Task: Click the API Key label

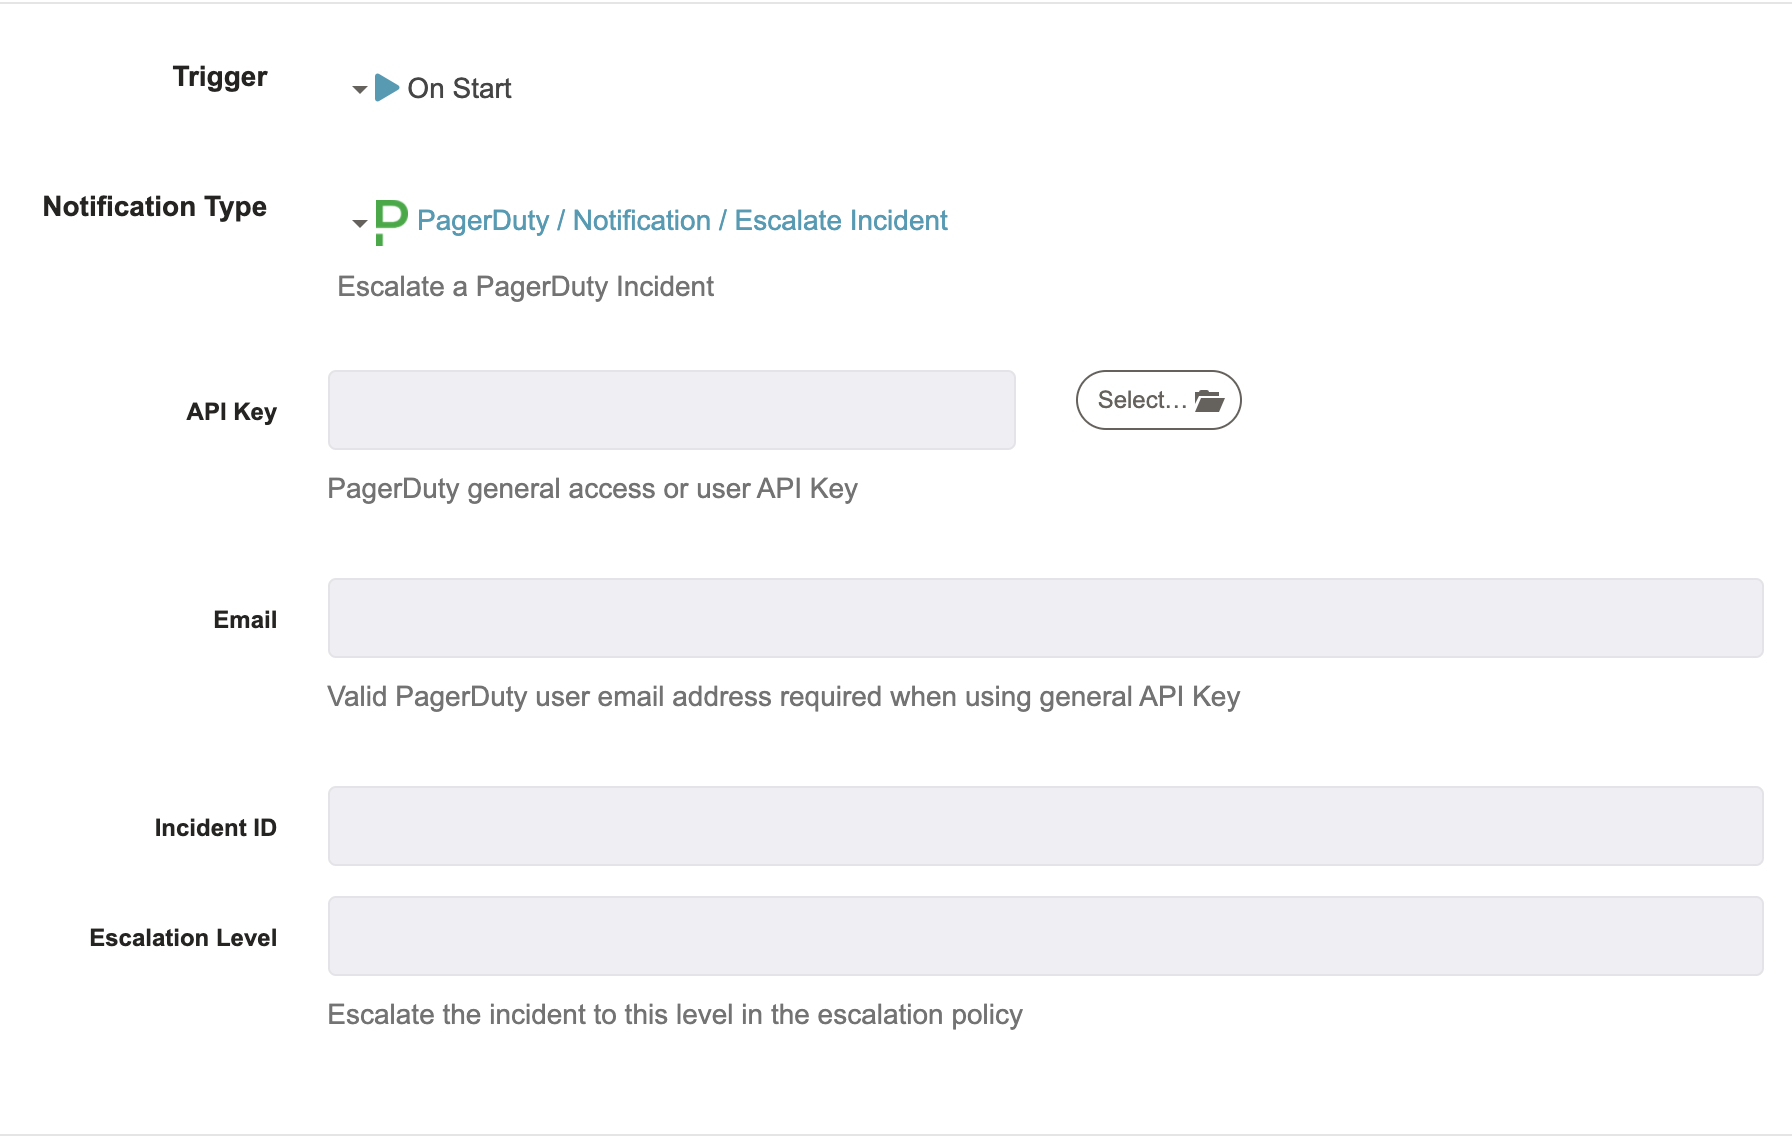Action: [x=232, y=412]
